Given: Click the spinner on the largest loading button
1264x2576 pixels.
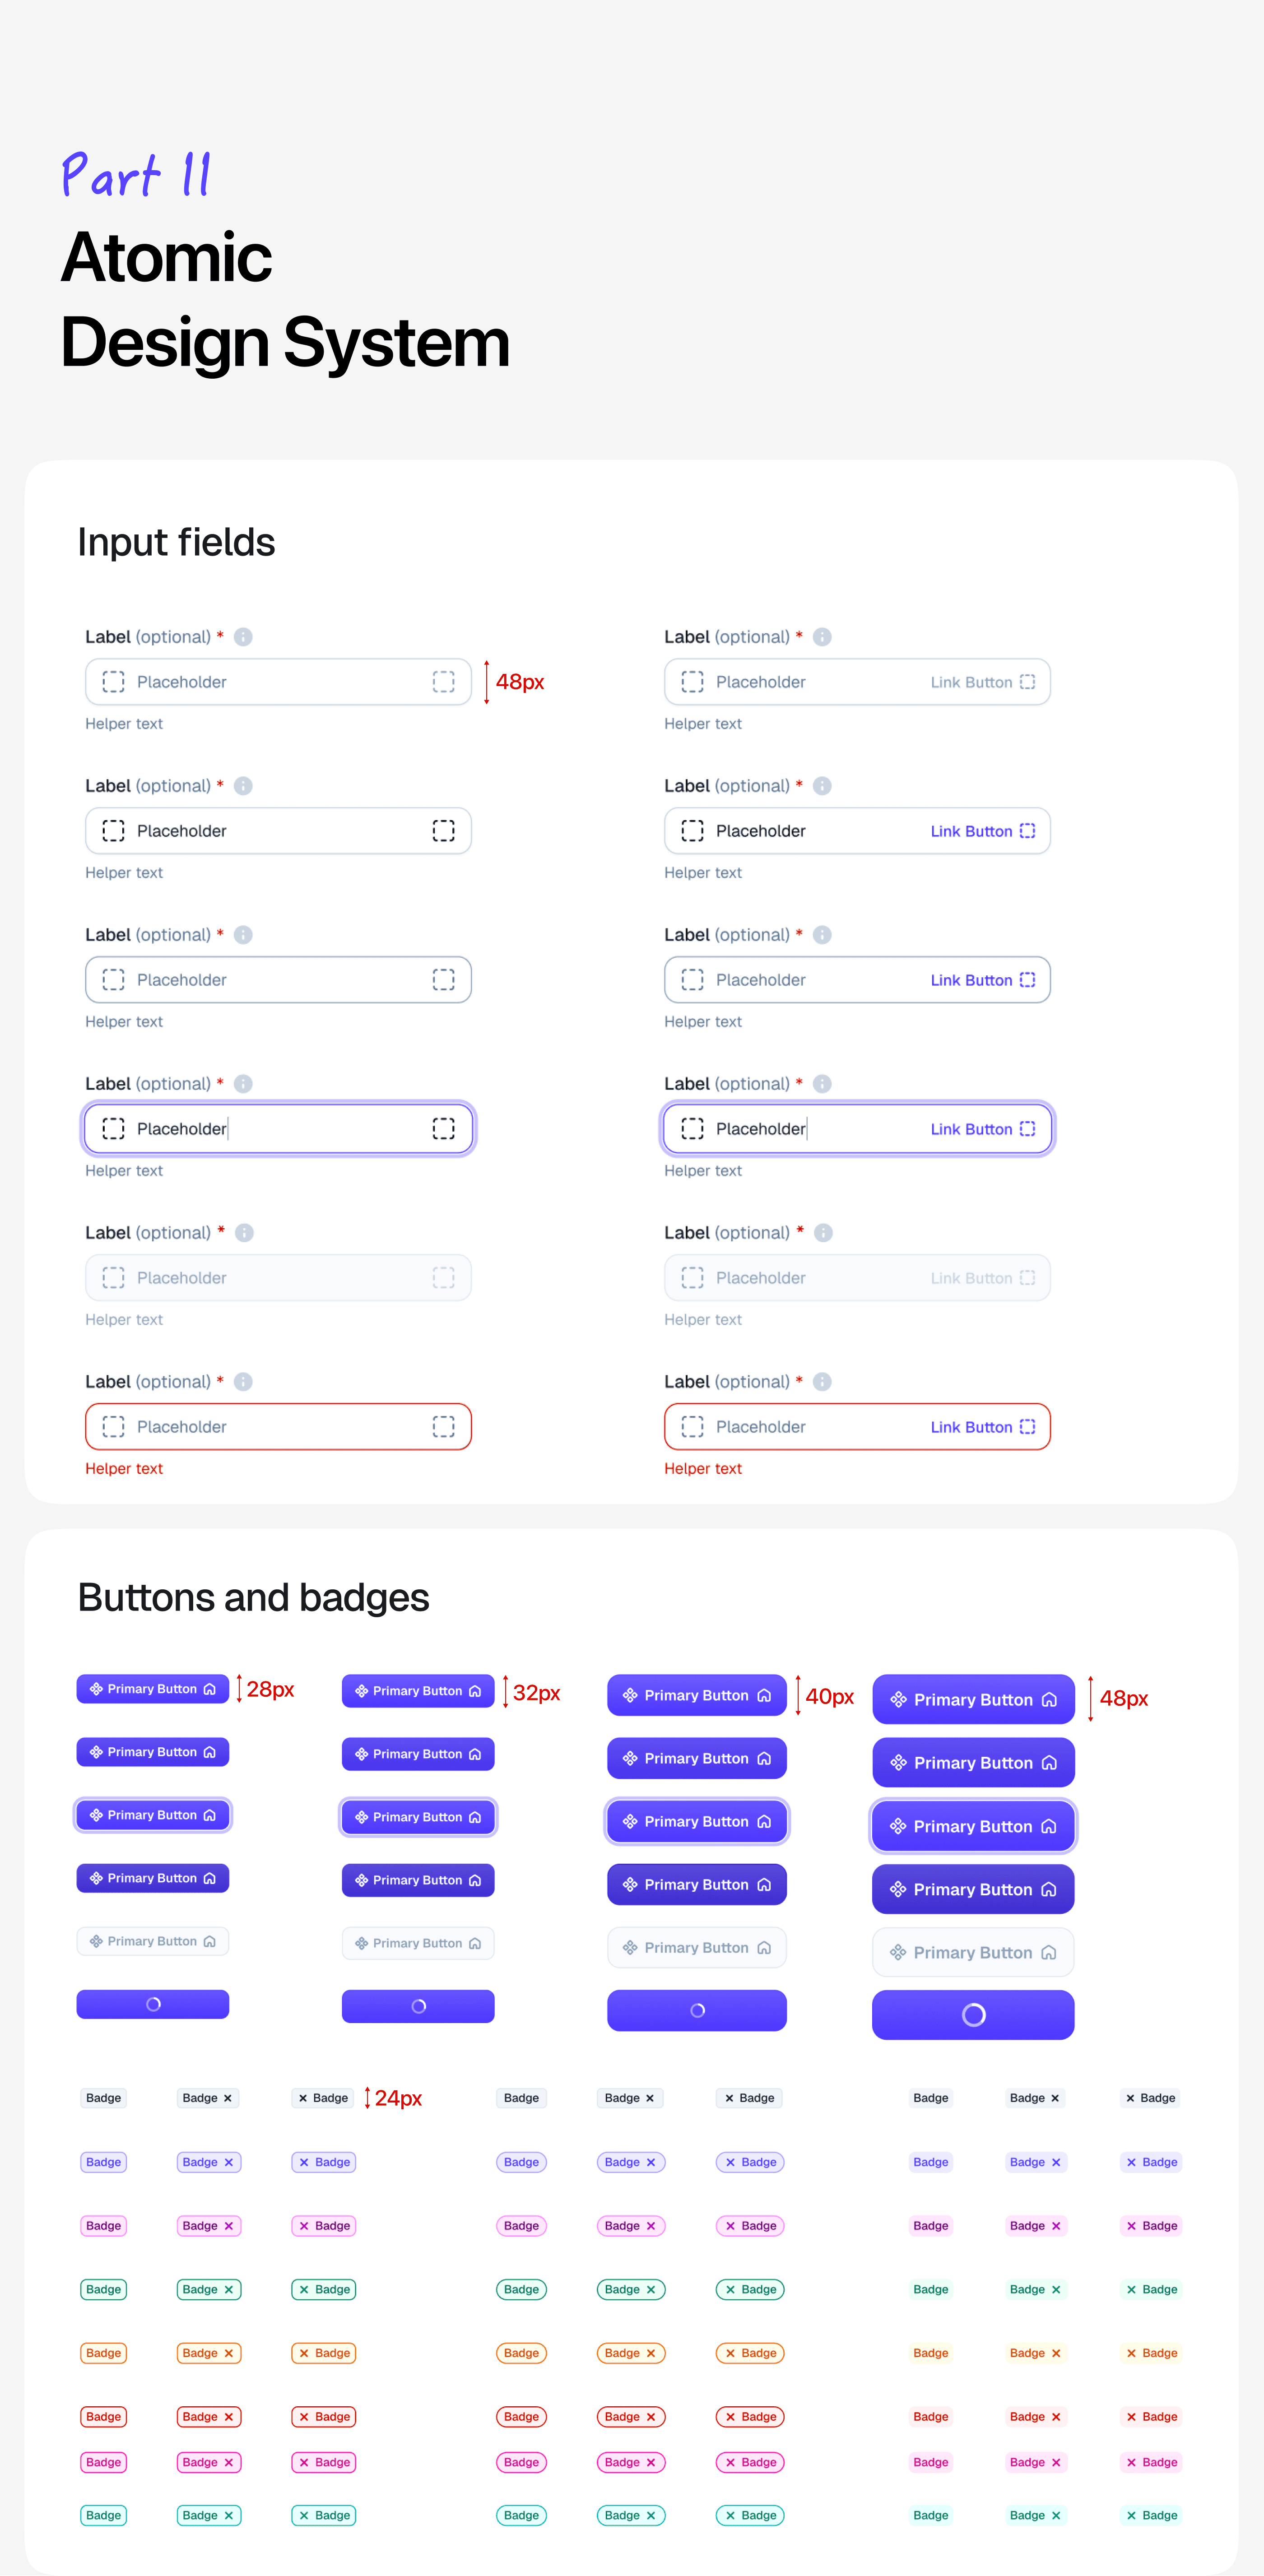Looking at the screenshot, I should (x=973, y=2015).
